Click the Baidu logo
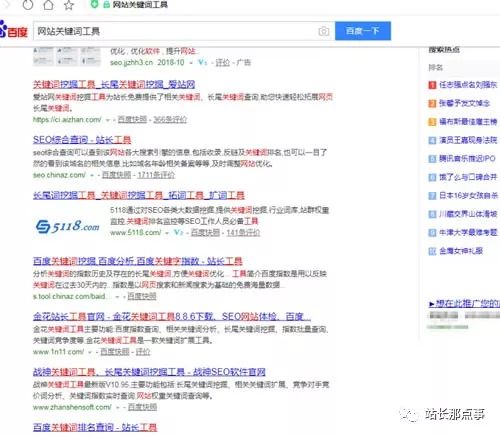The height and width of the screenshot is (436, 500). pyautogui.click(x=13, y=30)
